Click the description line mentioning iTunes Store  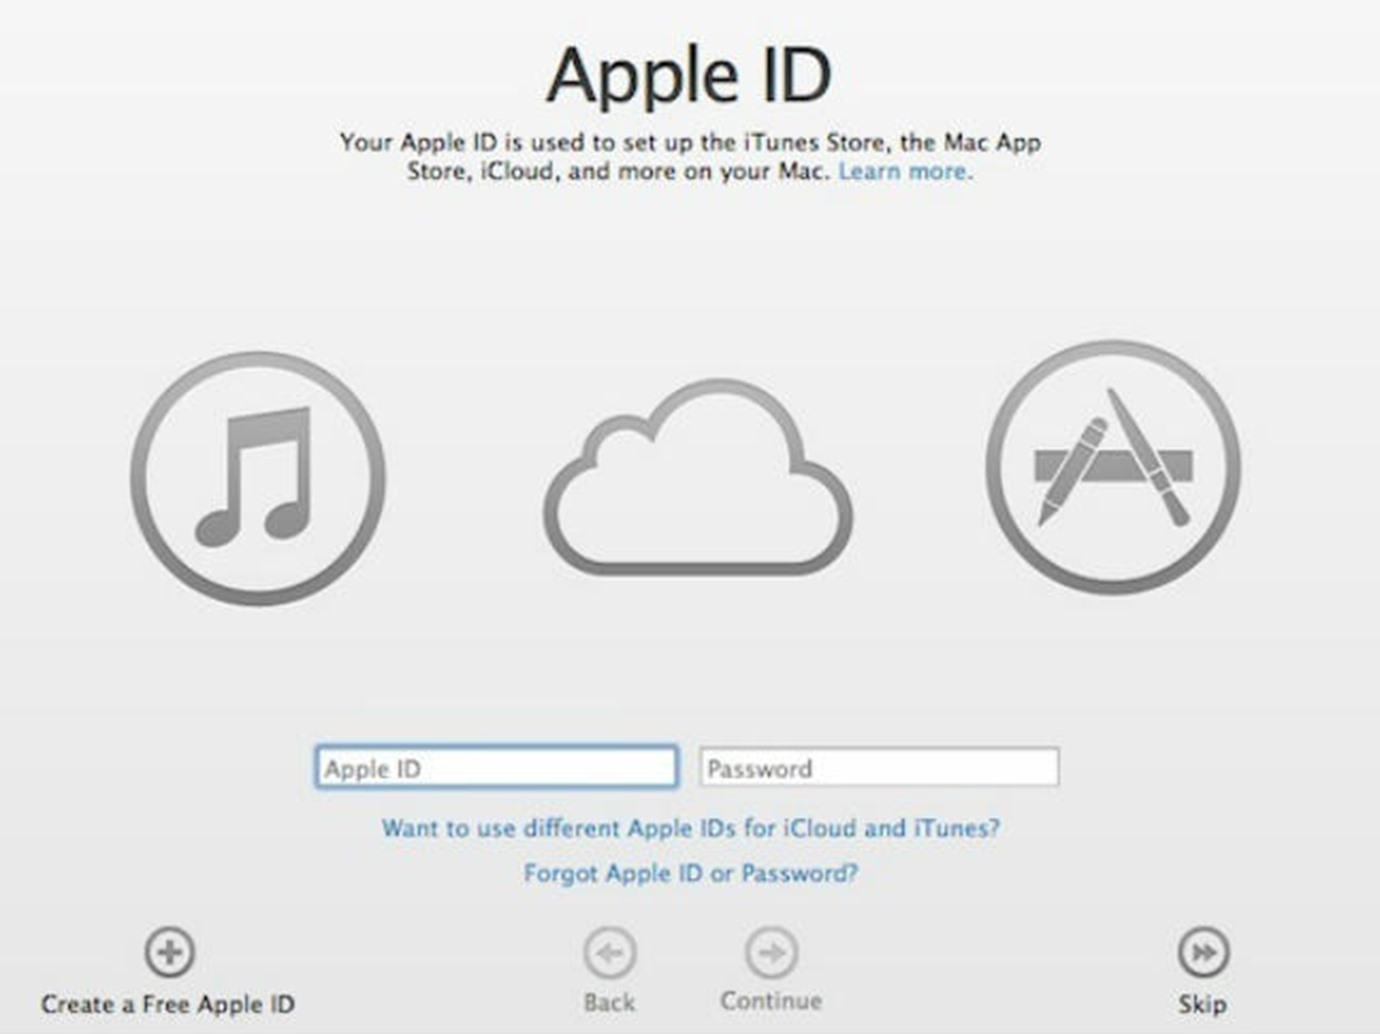[x=690, y=142]
